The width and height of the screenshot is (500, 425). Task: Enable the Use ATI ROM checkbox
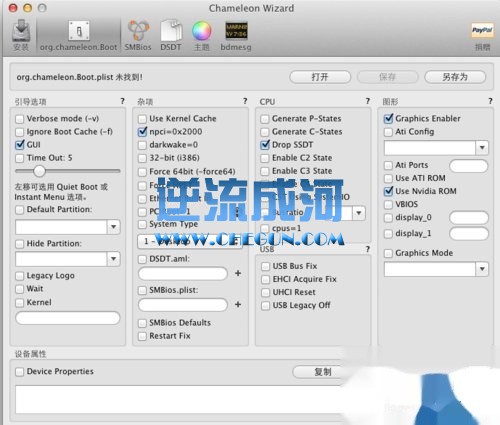(388, 178)
